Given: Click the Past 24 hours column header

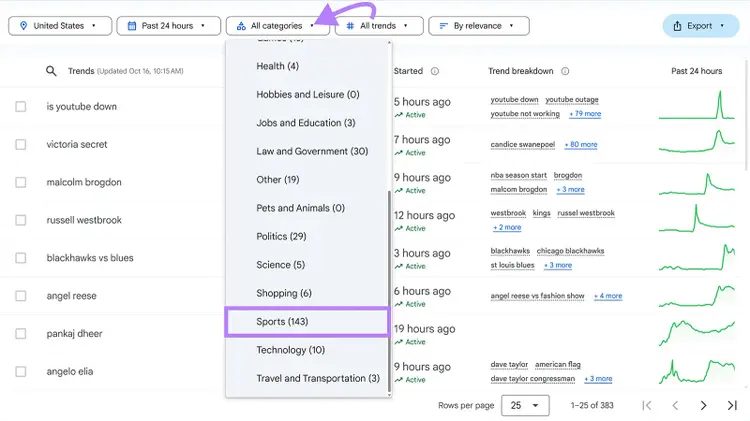Looking at the screenshot, I should pos(696,71).
